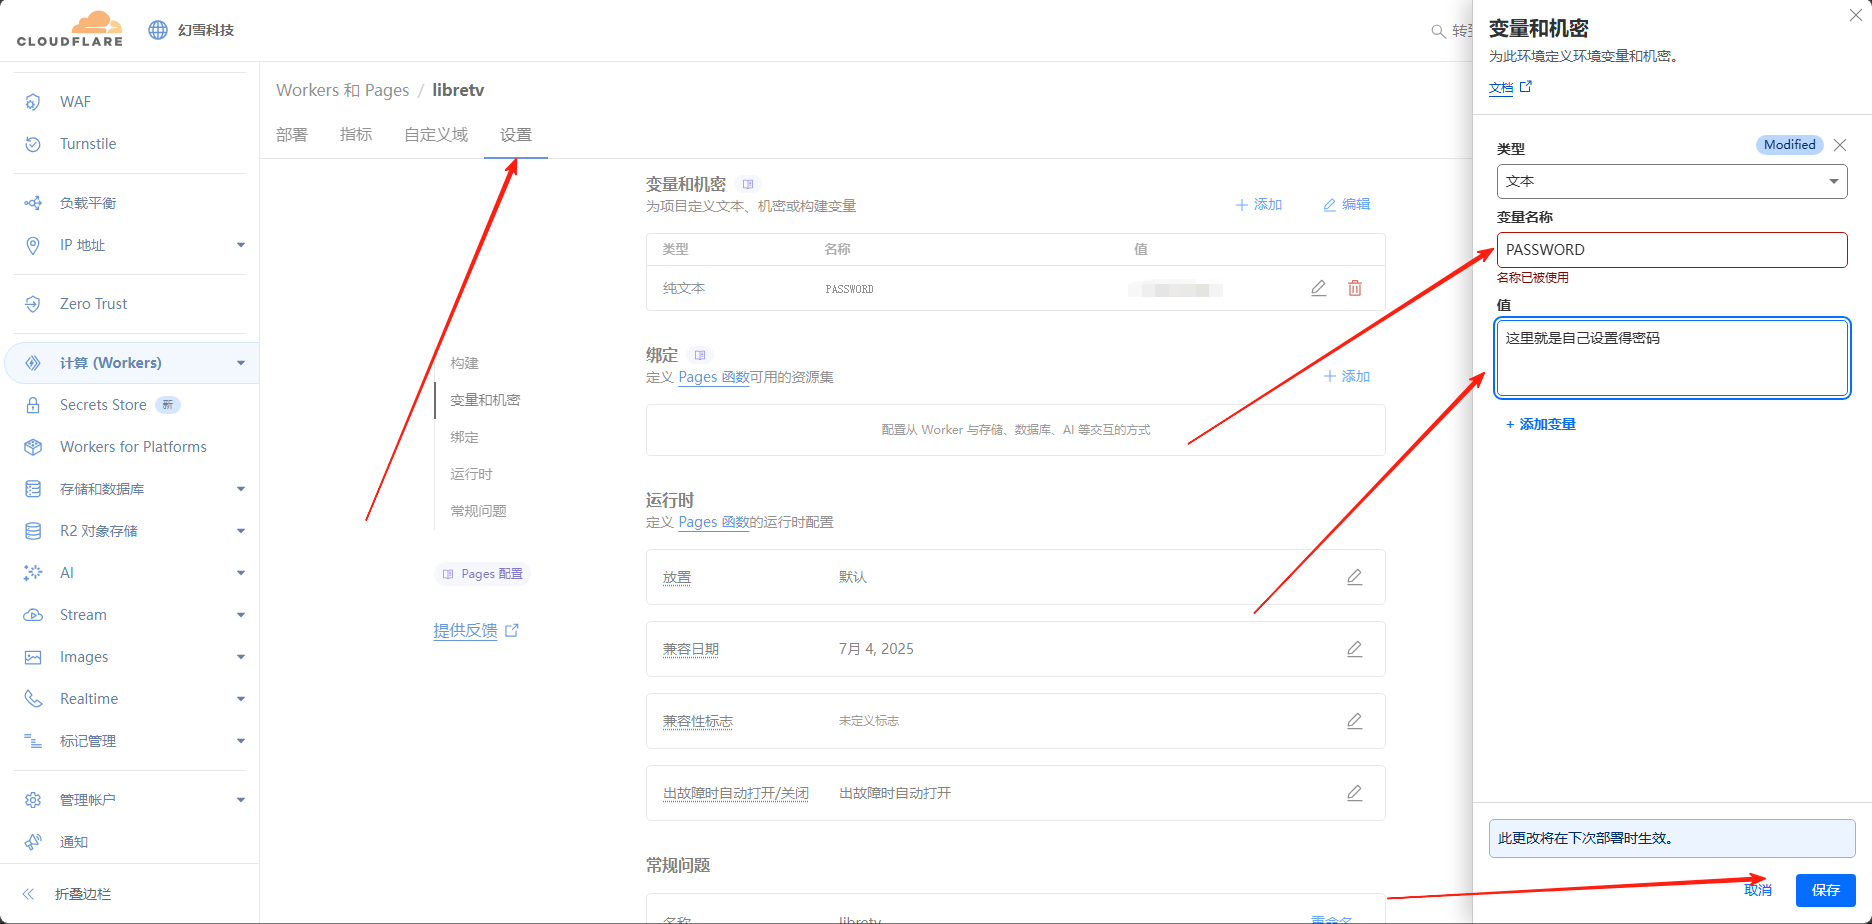Screen dimensions: 1872x924
Task: Click the Stream cloud icon
Action: (x=33, y=615)
